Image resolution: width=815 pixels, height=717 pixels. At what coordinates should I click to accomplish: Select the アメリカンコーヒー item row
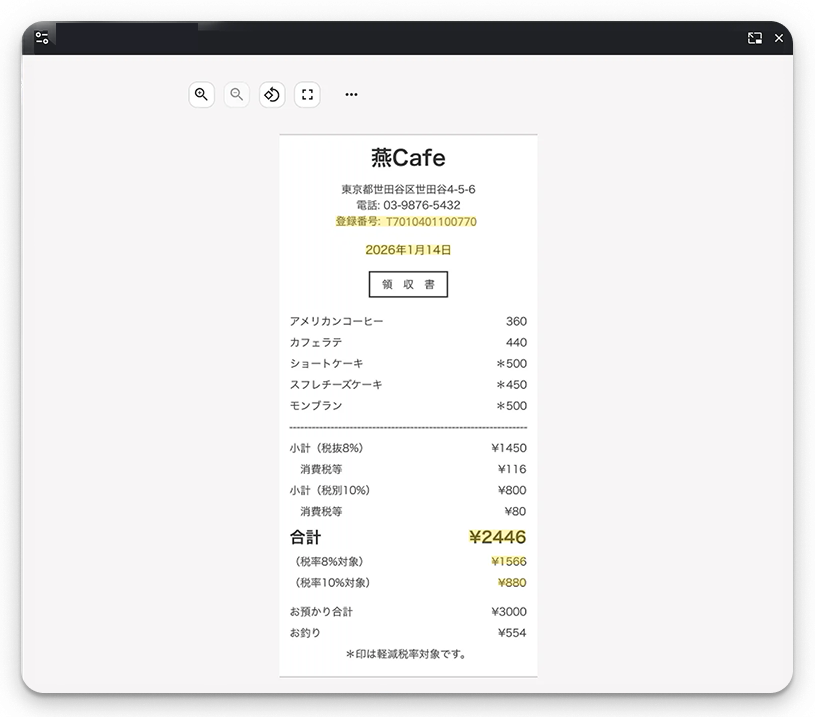point(408,321)
